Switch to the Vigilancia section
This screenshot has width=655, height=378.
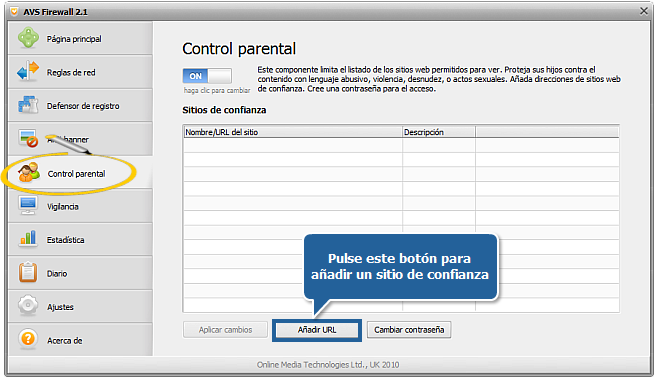(80, 206)
